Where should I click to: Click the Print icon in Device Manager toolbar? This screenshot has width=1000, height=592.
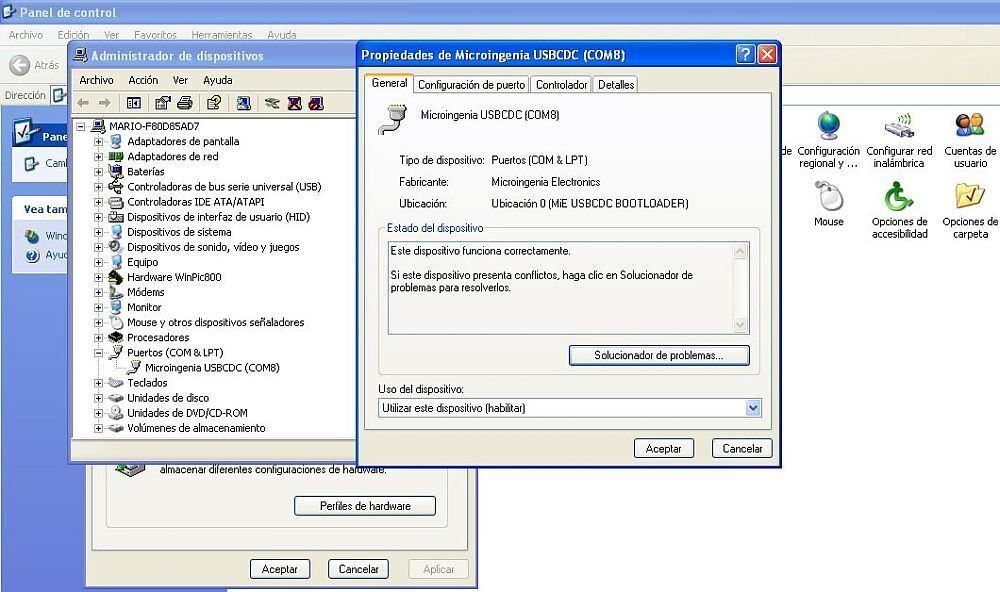coord(185,103)
